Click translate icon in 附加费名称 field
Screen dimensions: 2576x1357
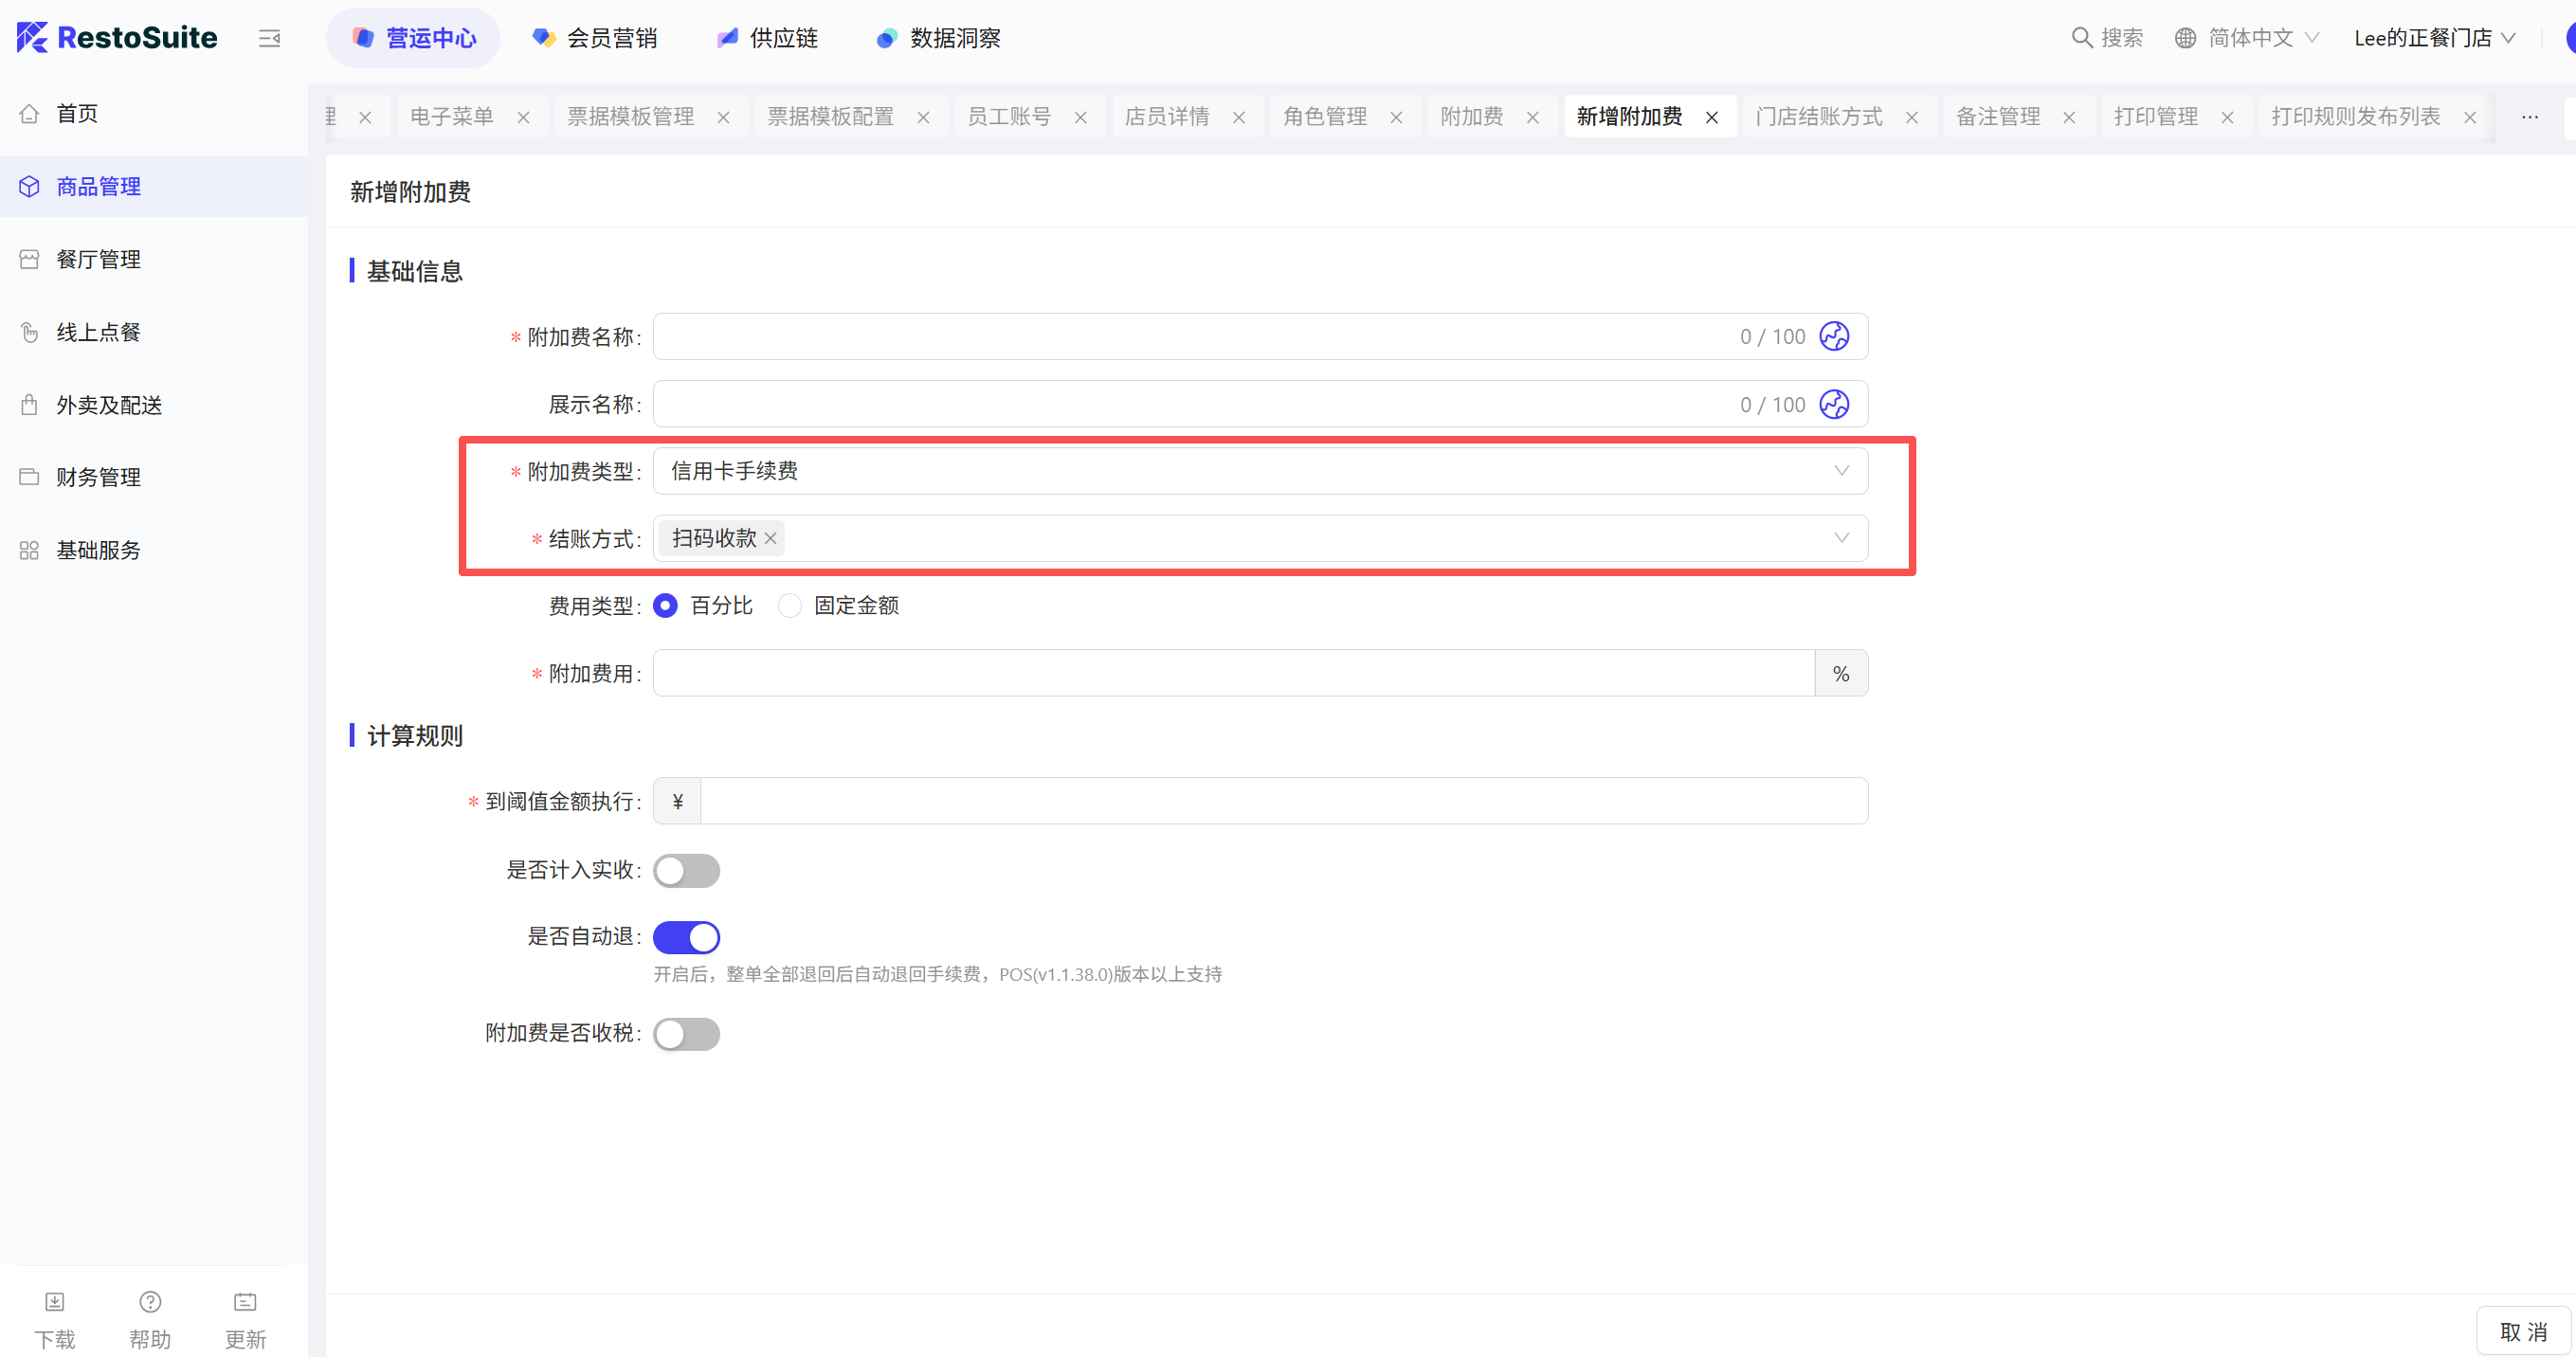point(1834,337)
